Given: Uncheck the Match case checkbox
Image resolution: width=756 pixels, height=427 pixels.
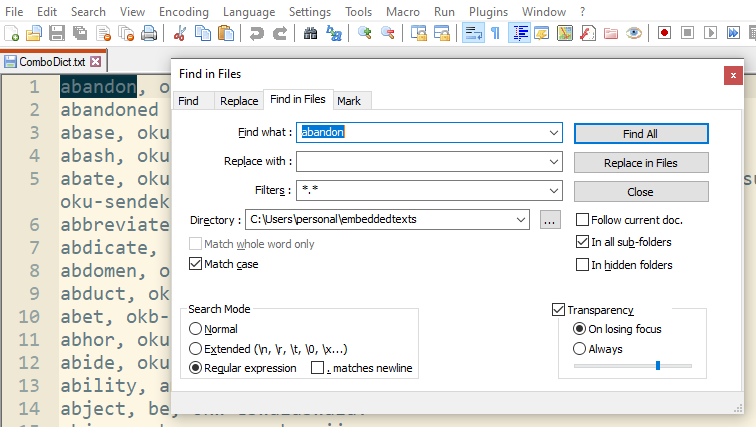Looking at the screenshot, I should [195, 264].
